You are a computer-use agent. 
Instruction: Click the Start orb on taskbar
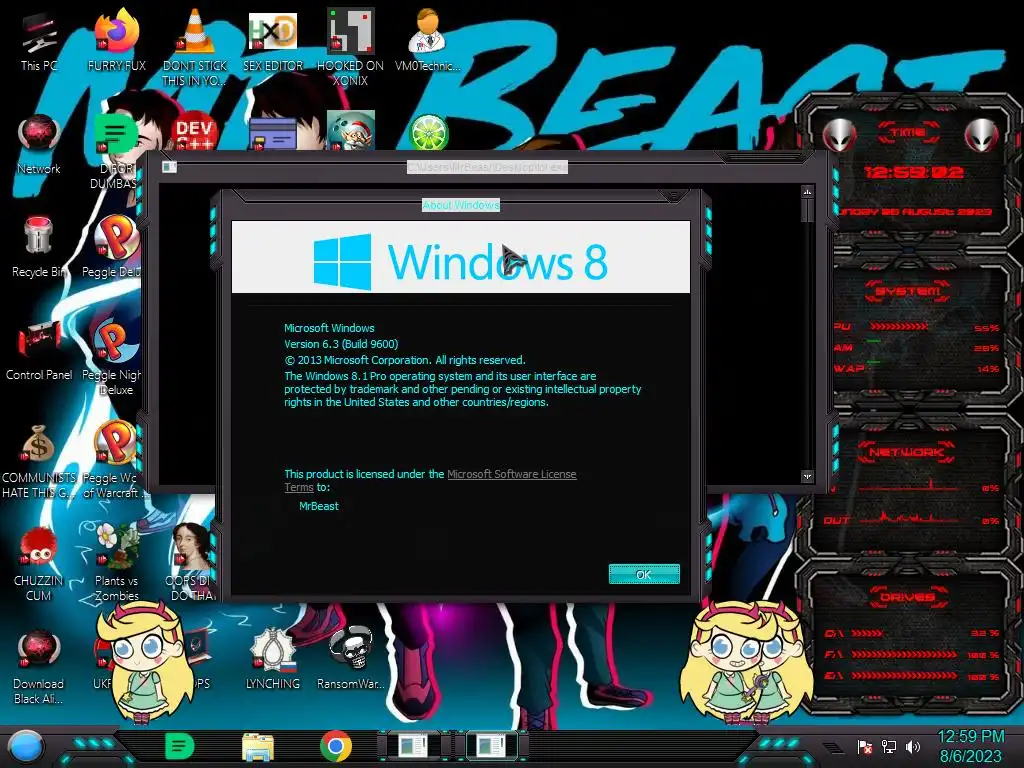click(x=25, y=747)
